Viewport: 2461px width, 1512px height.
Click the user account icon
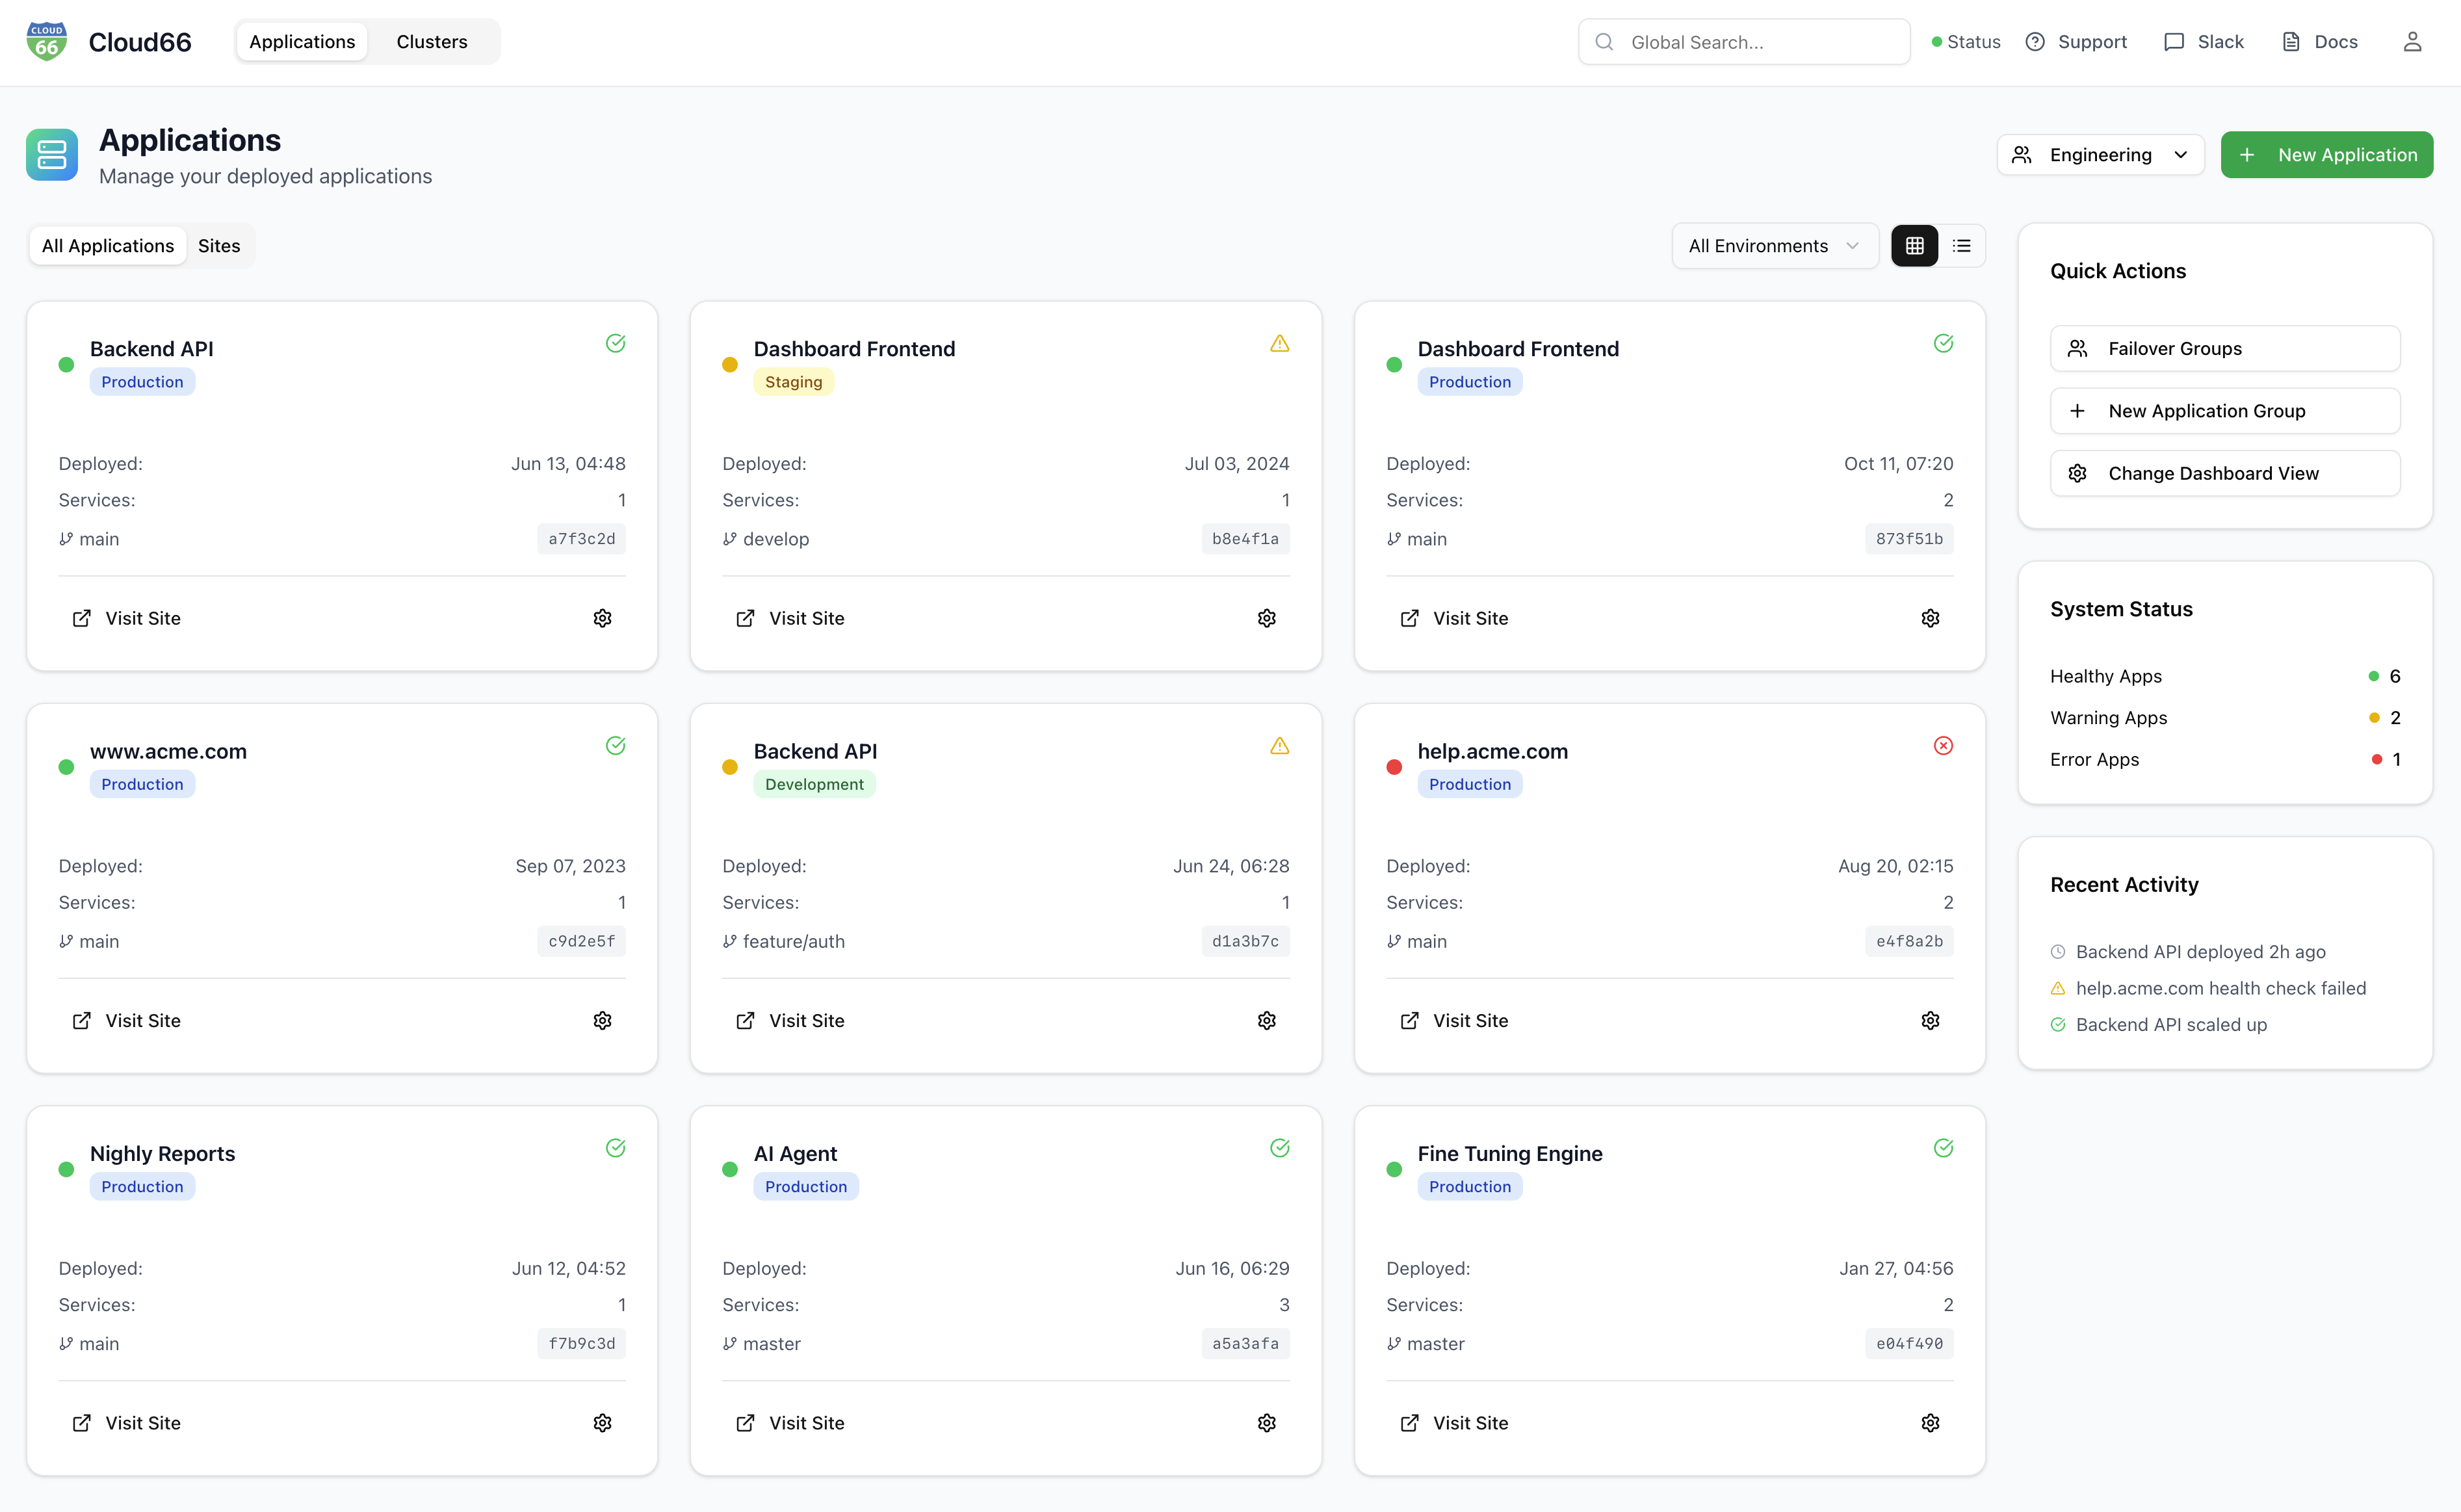pyautogui.click(x=2411, y=42)
